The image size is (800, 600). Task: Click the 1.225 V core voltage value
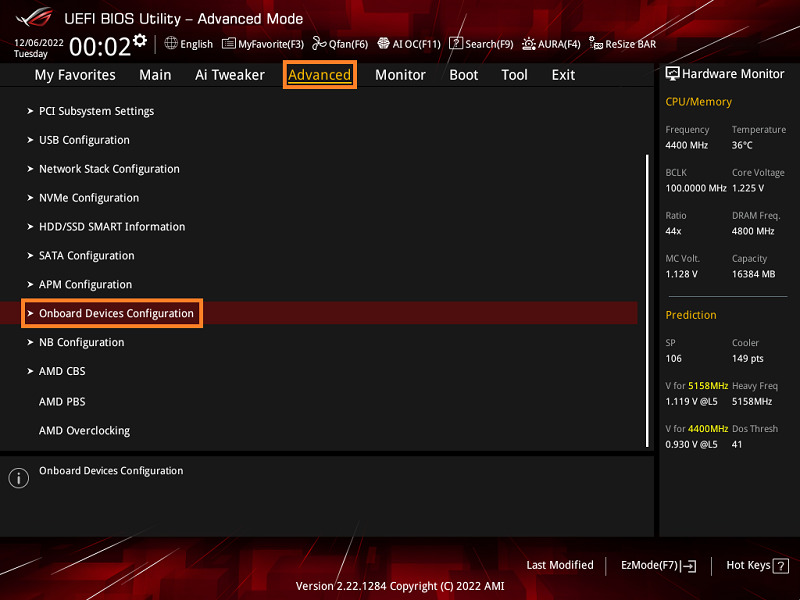pos(748,188)
